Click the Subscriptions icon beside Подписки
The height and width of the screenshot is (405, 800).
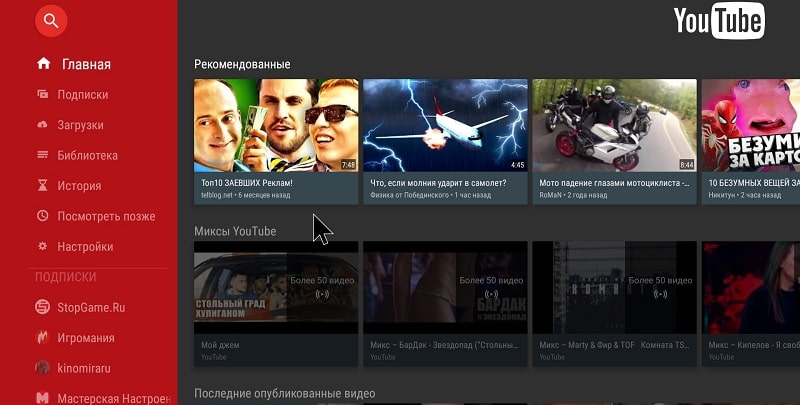[x=43, y=95]
